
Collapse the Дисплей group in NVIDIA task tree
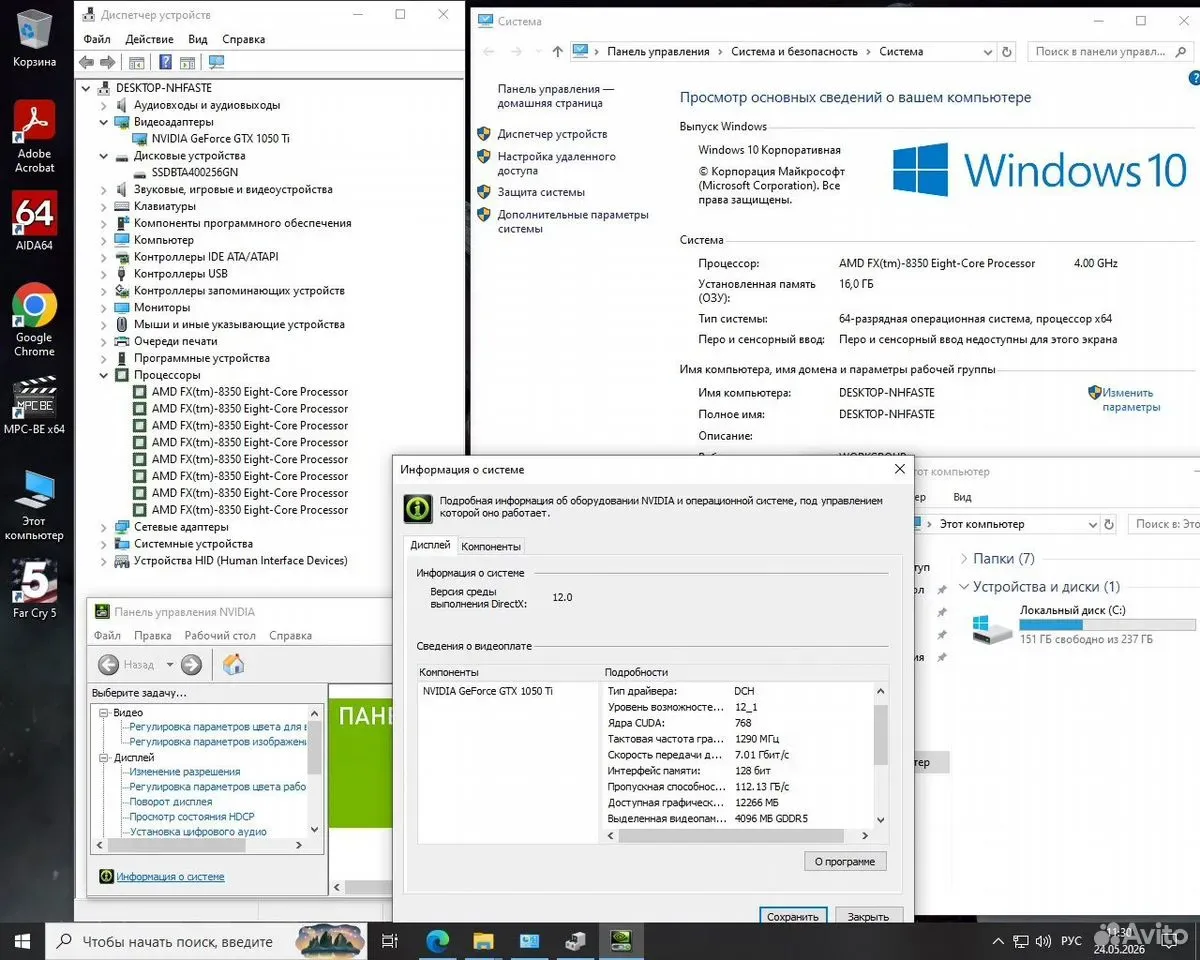[x=102, y=757]
